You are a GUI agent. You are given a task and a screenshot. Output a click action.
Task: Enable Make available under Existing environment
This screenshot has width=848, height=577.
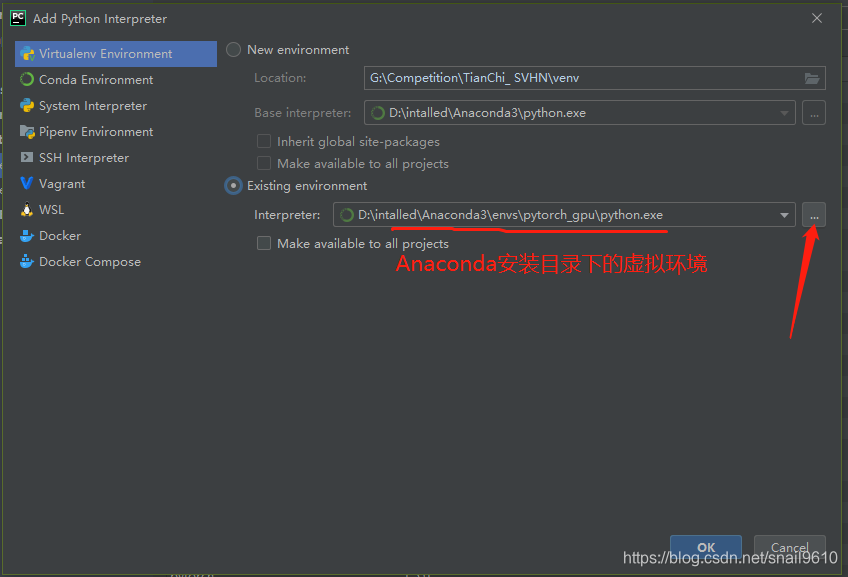tap(264, 243)
